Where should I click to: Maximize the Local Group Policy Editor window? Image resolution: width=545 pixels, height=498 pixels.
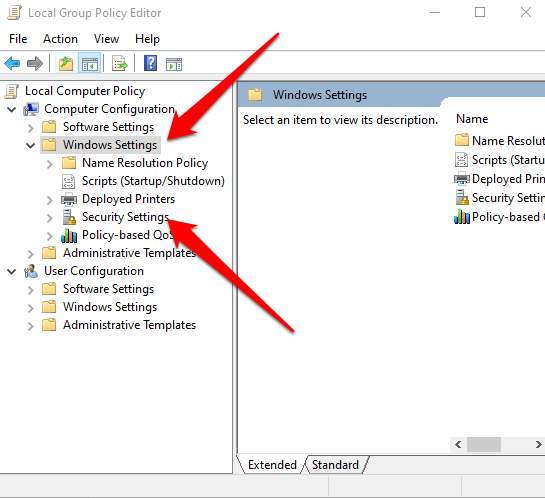(x=480, y=13)
